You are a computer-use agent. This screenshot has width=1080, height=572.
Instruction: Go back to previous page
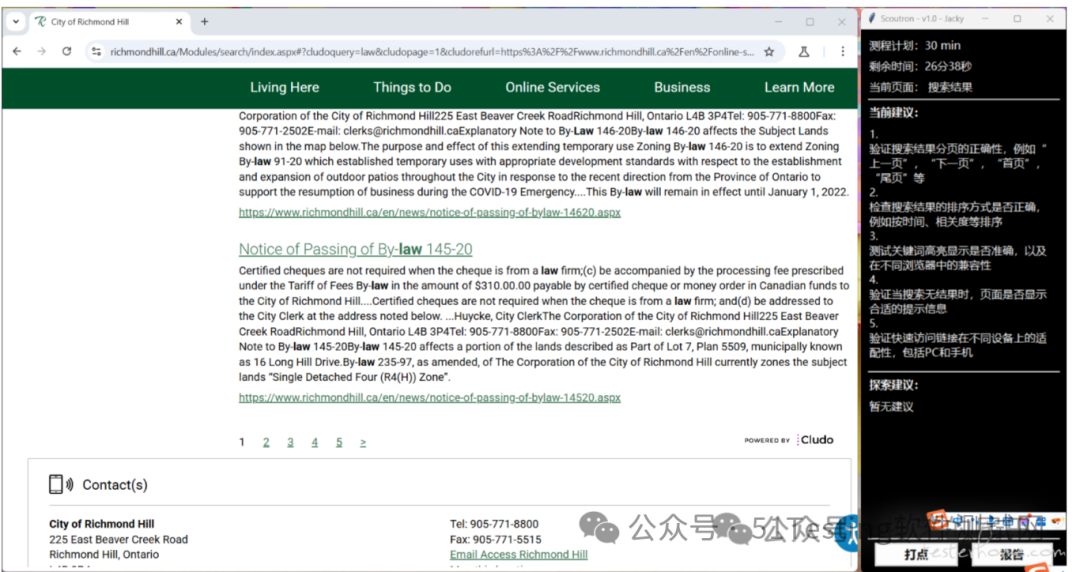click(17, 51)
